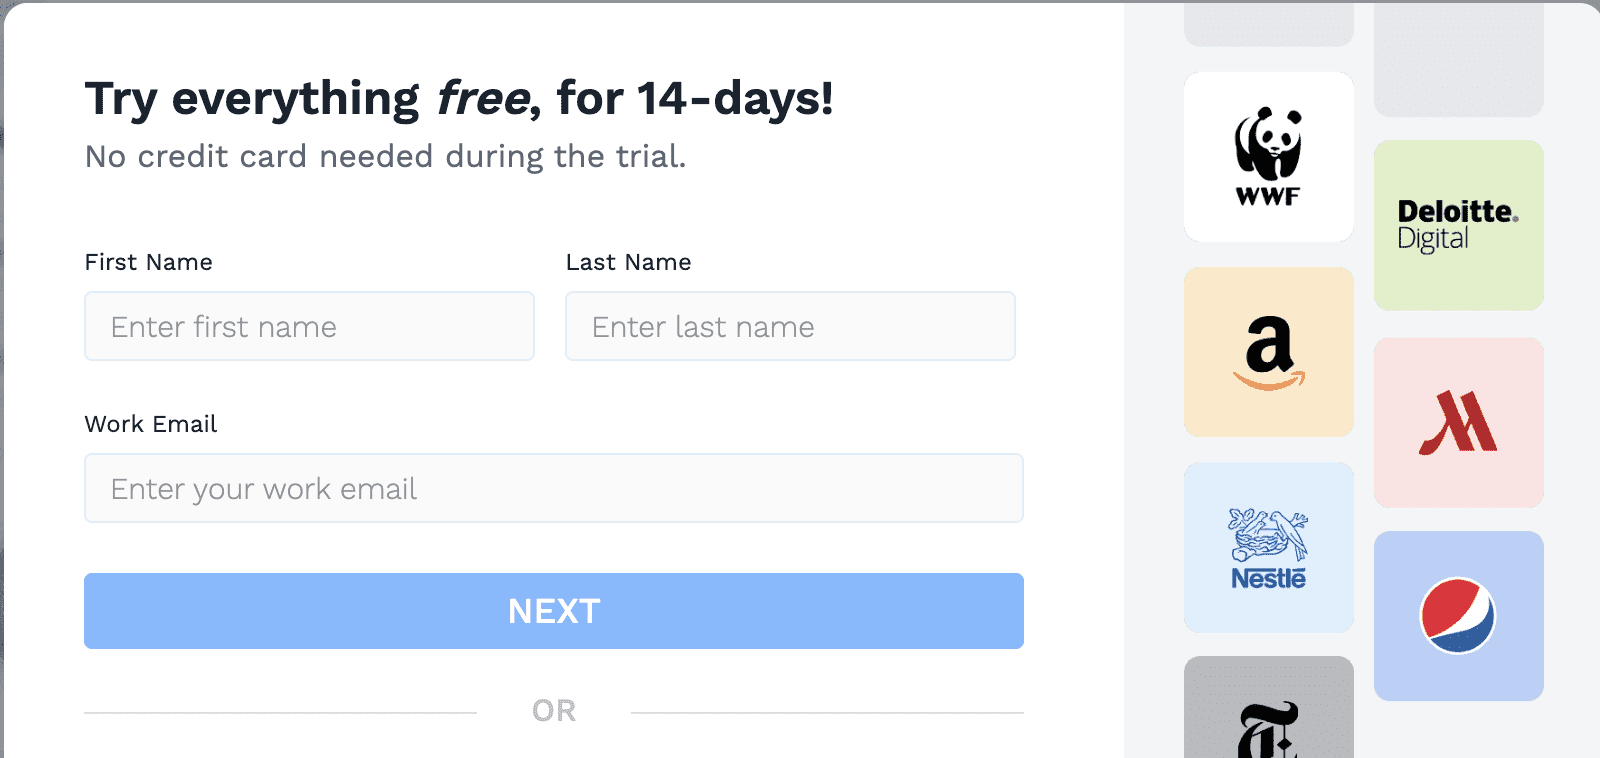Click the Amazon smile logo tile
Viewport: 1600px width, 758px height.
click(x=1268, y=352)
